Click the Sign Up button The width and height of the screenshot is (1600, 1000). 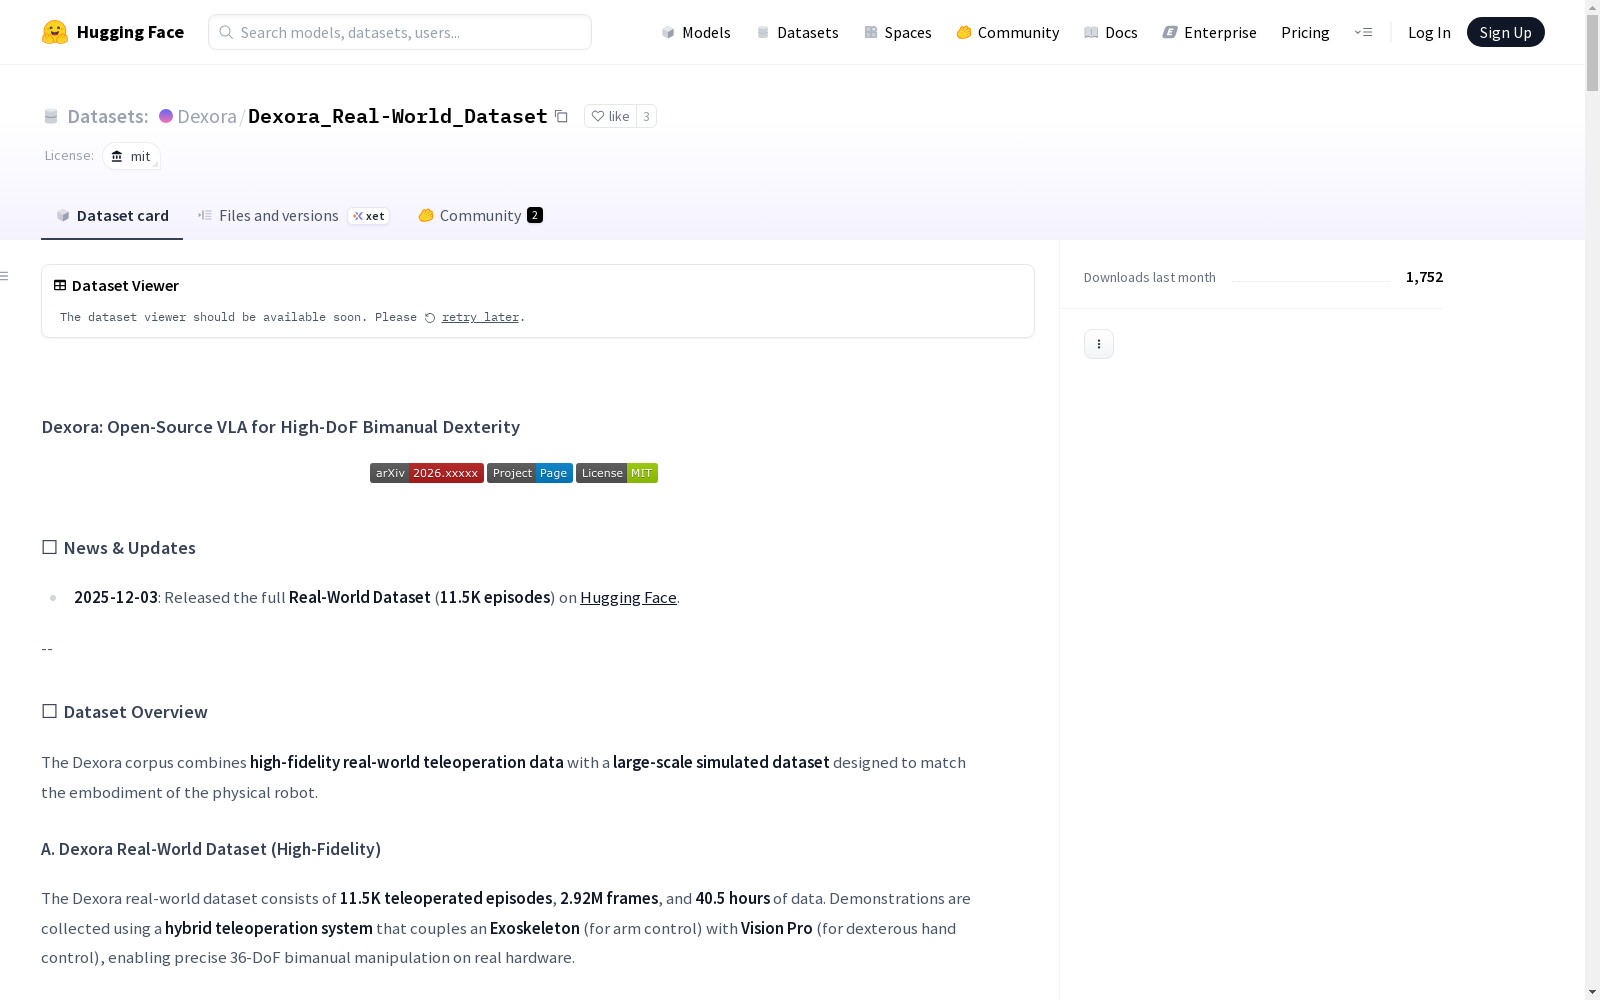pos(1505,32)
